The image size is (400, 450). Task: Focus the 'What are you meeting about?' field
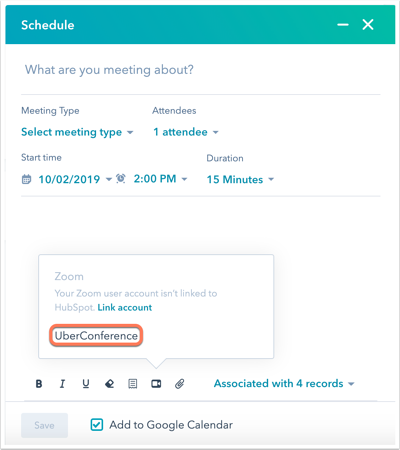200,70
